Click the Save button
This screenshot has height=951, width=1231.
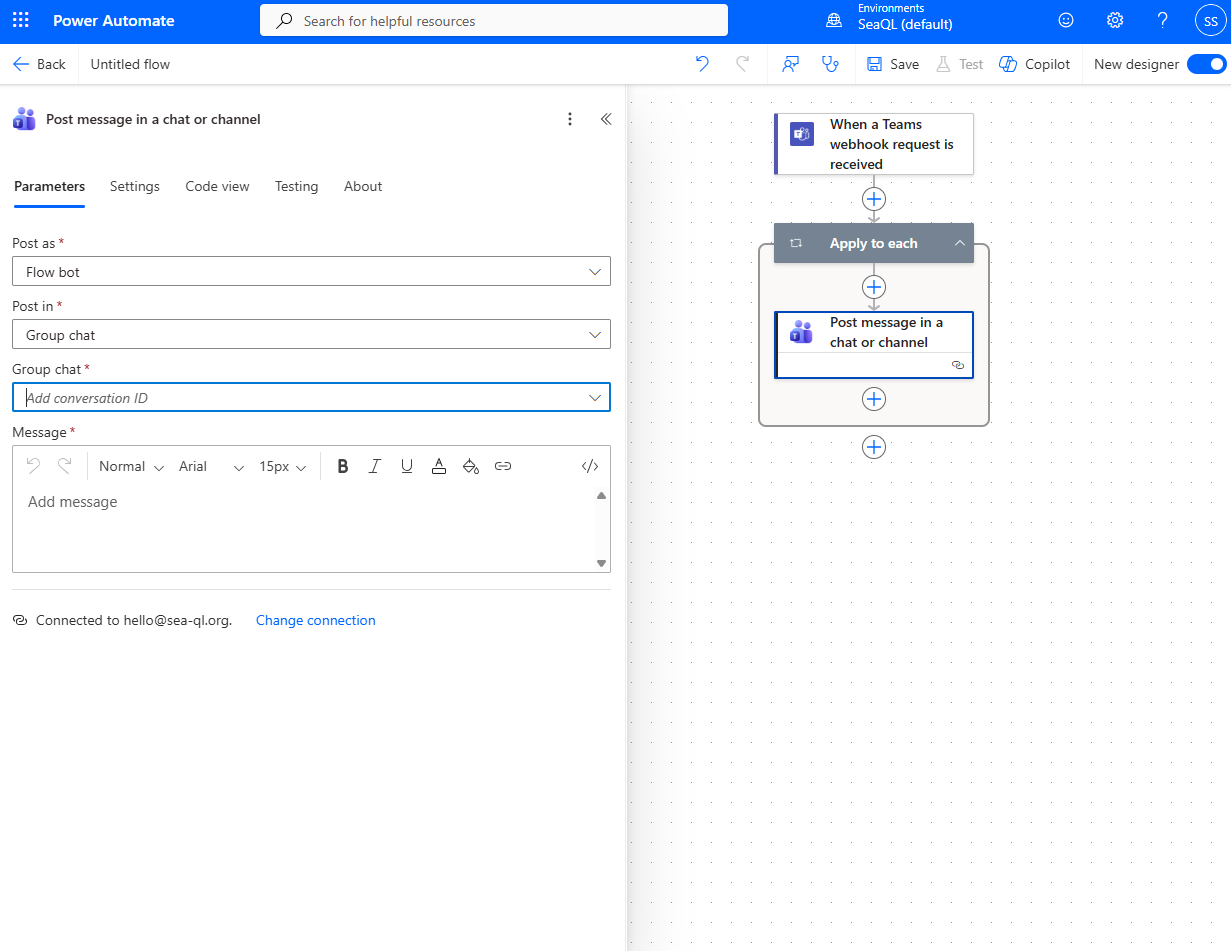893,64
